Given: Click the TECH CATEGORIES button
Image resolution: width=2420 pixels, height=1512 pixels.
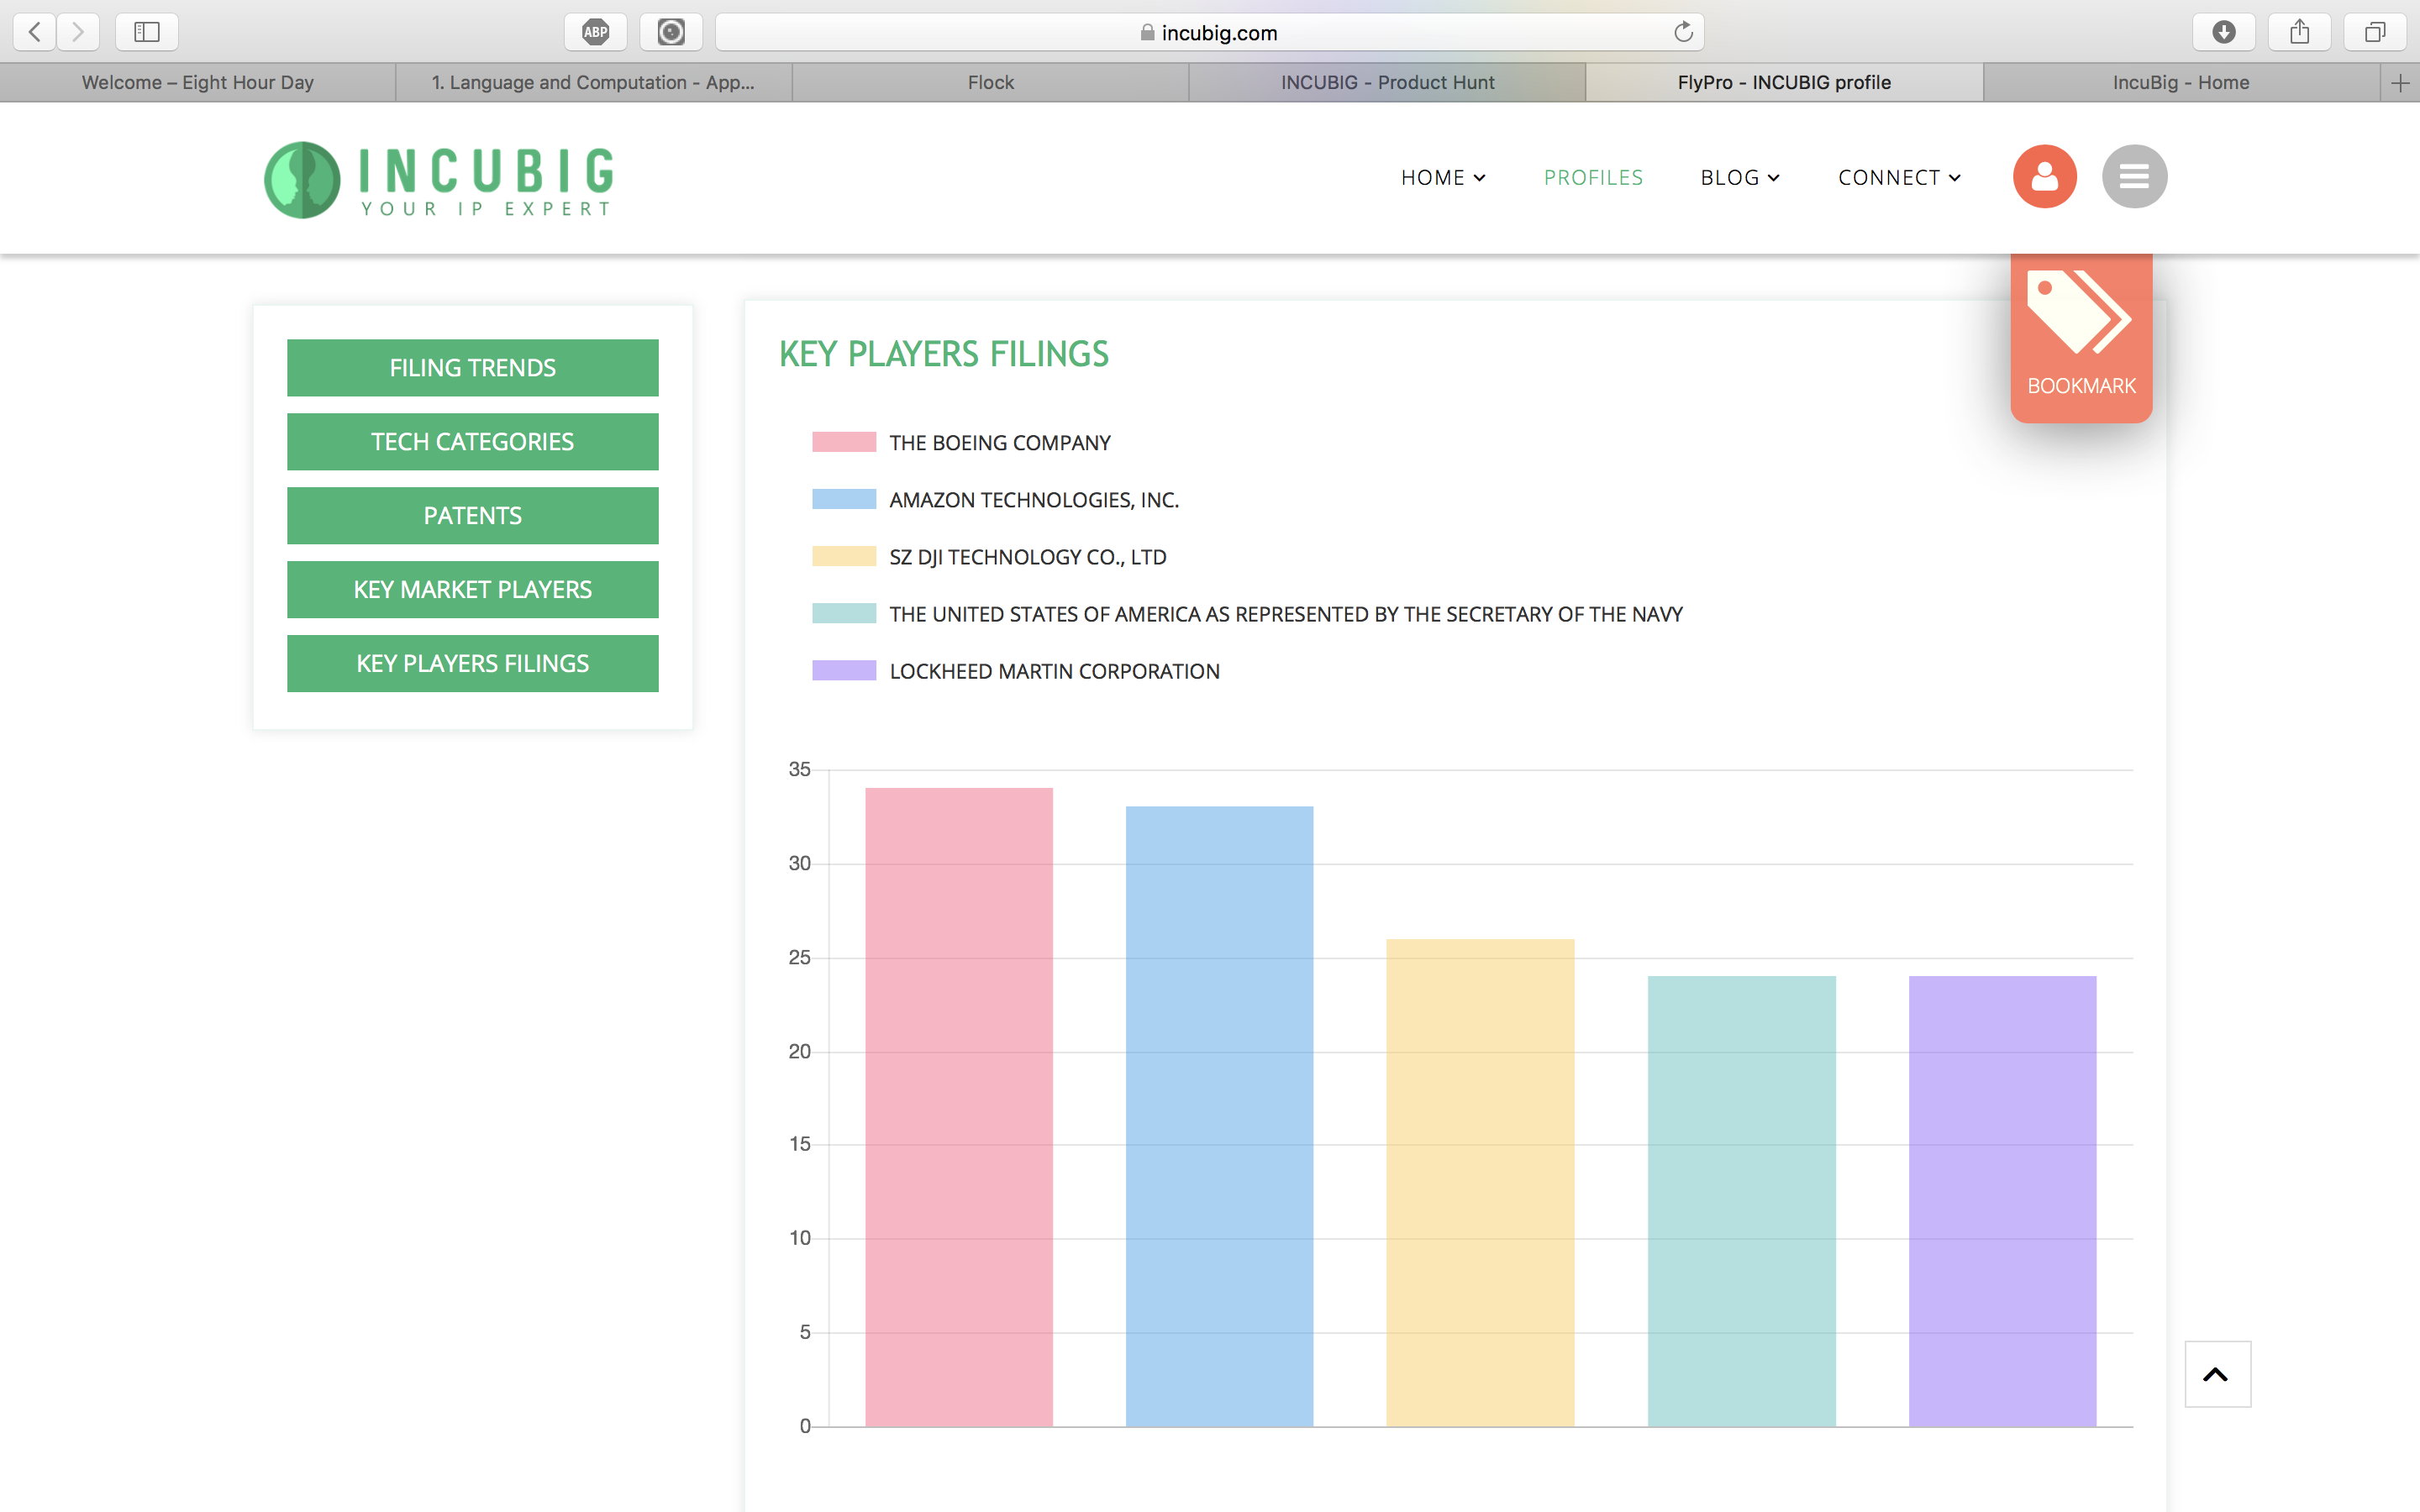Looking at the screenshot, I should 472,441.
